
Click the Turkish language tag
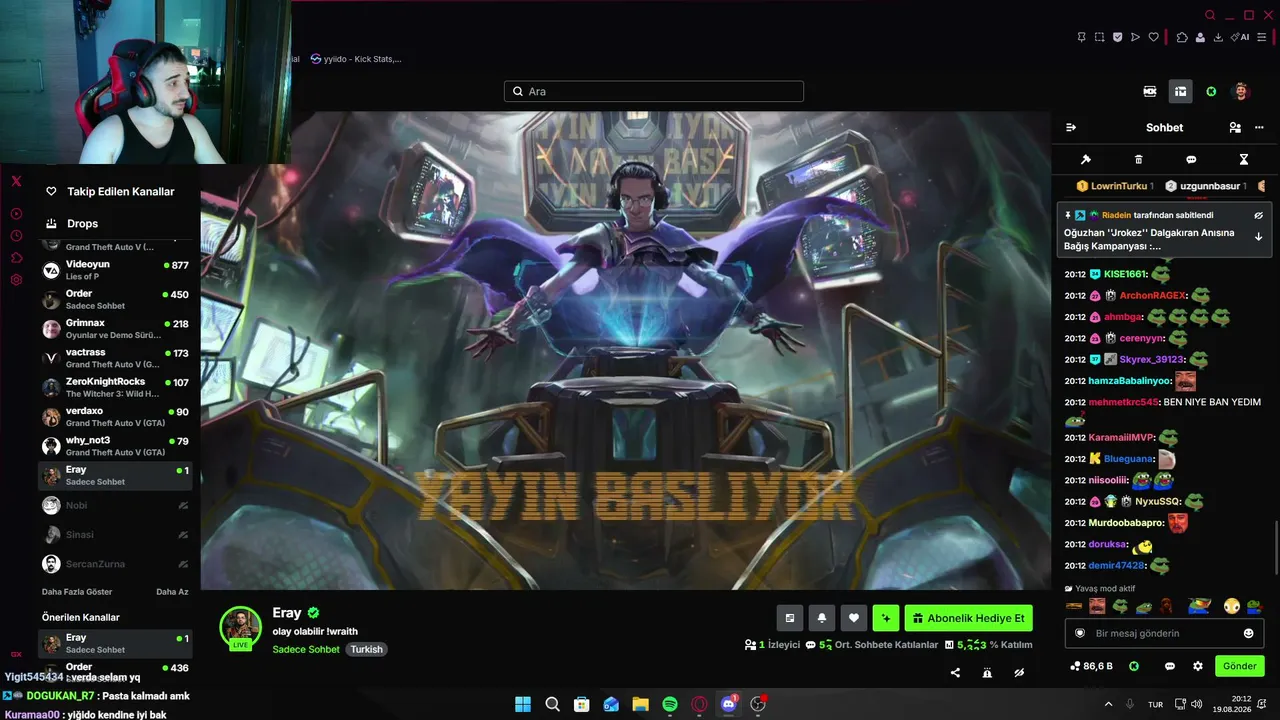(366, 649)
